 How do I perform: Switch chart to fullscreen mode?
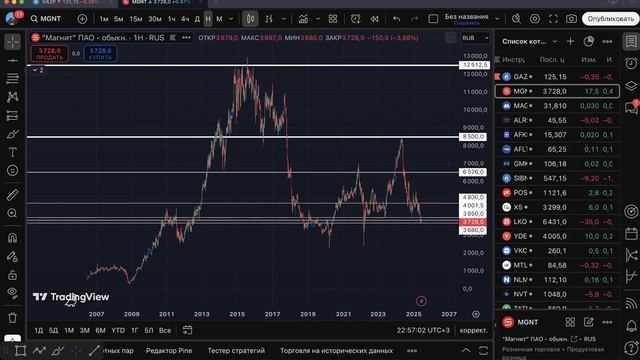click(553, 19)
